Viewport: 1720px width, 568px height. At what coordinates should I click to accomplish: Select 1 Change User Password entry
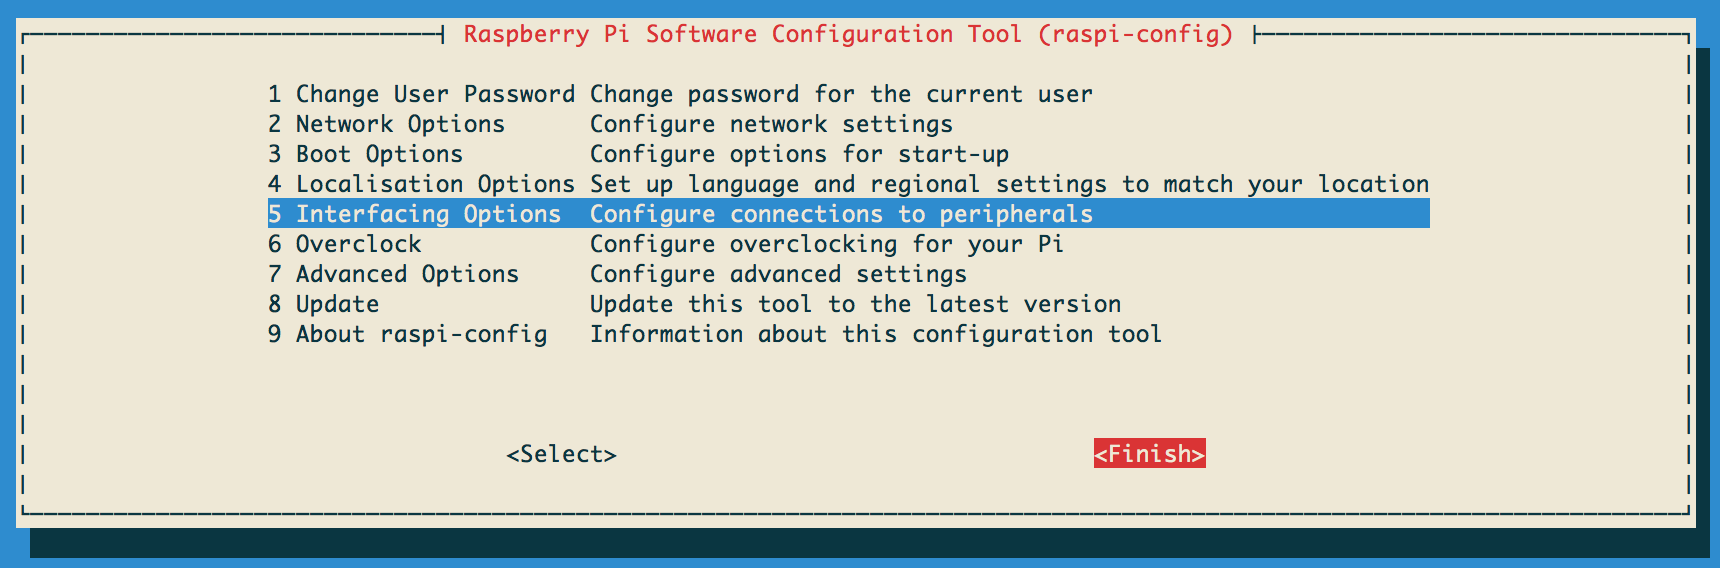[x=848, y=94]
